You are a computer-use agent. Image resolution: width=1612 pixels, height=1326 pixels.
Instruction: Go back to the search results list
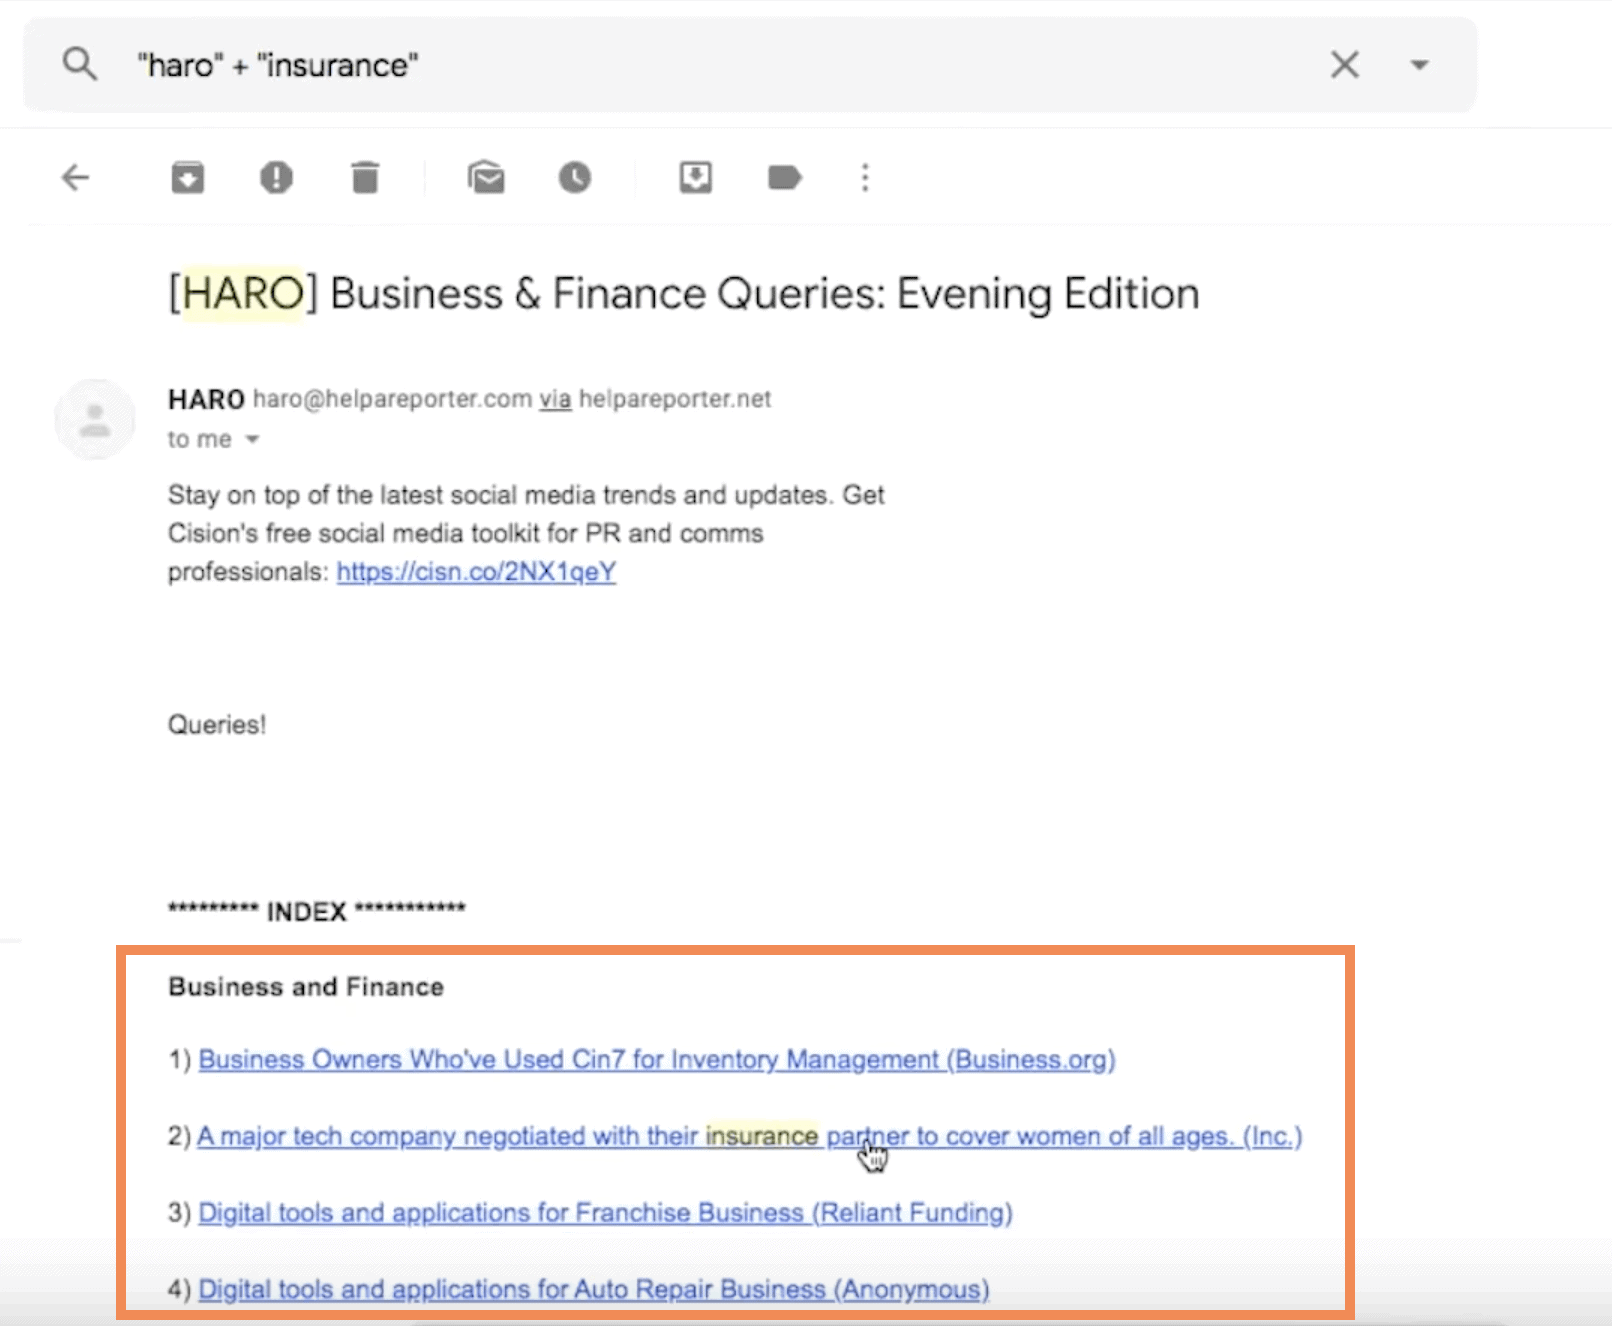(76, 178)
